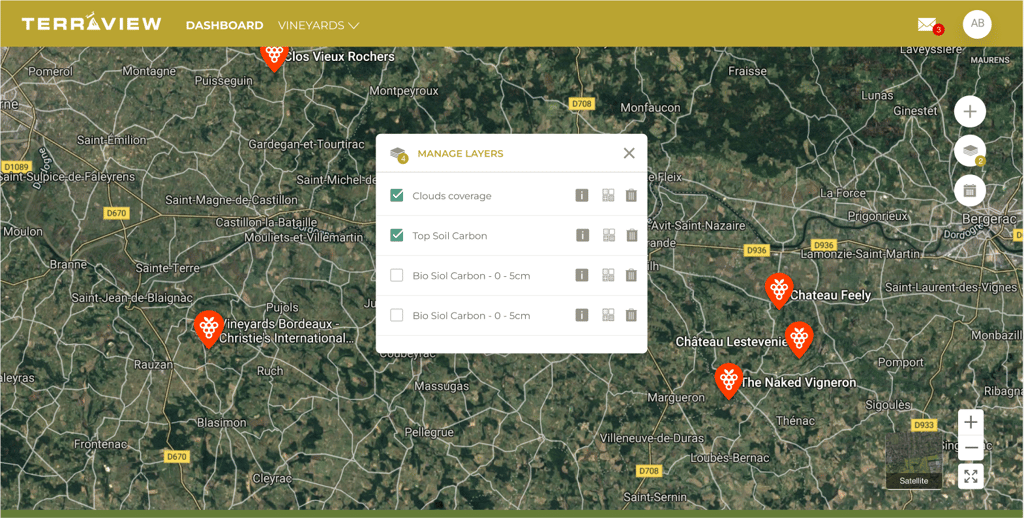Click the Clouds coverage layer name
The width and height of the screenshot is (1024, 518).
pyautogui.click(x=452, y=196)
